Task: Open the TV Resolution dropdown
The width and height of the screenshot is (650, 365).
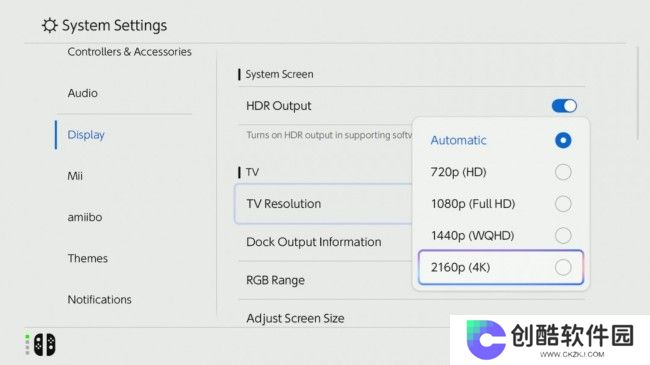Action: coord(323,204)
